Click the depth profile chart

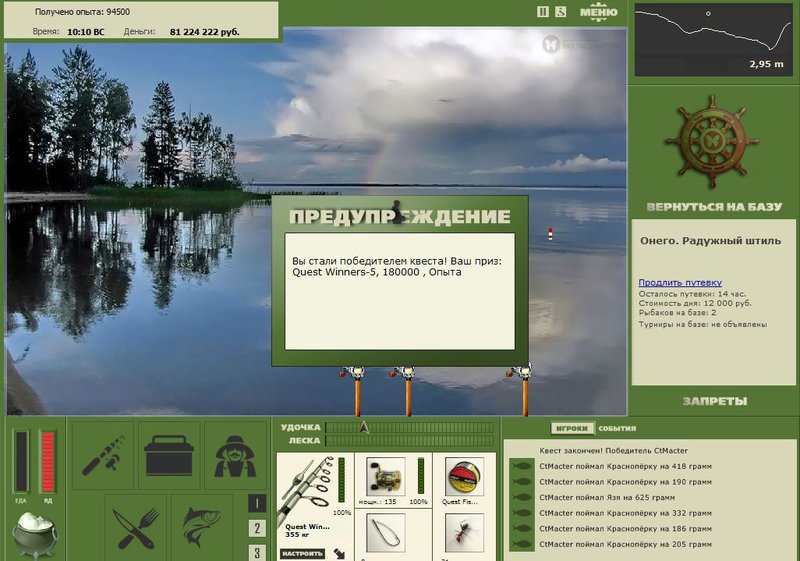click(713, 41)
